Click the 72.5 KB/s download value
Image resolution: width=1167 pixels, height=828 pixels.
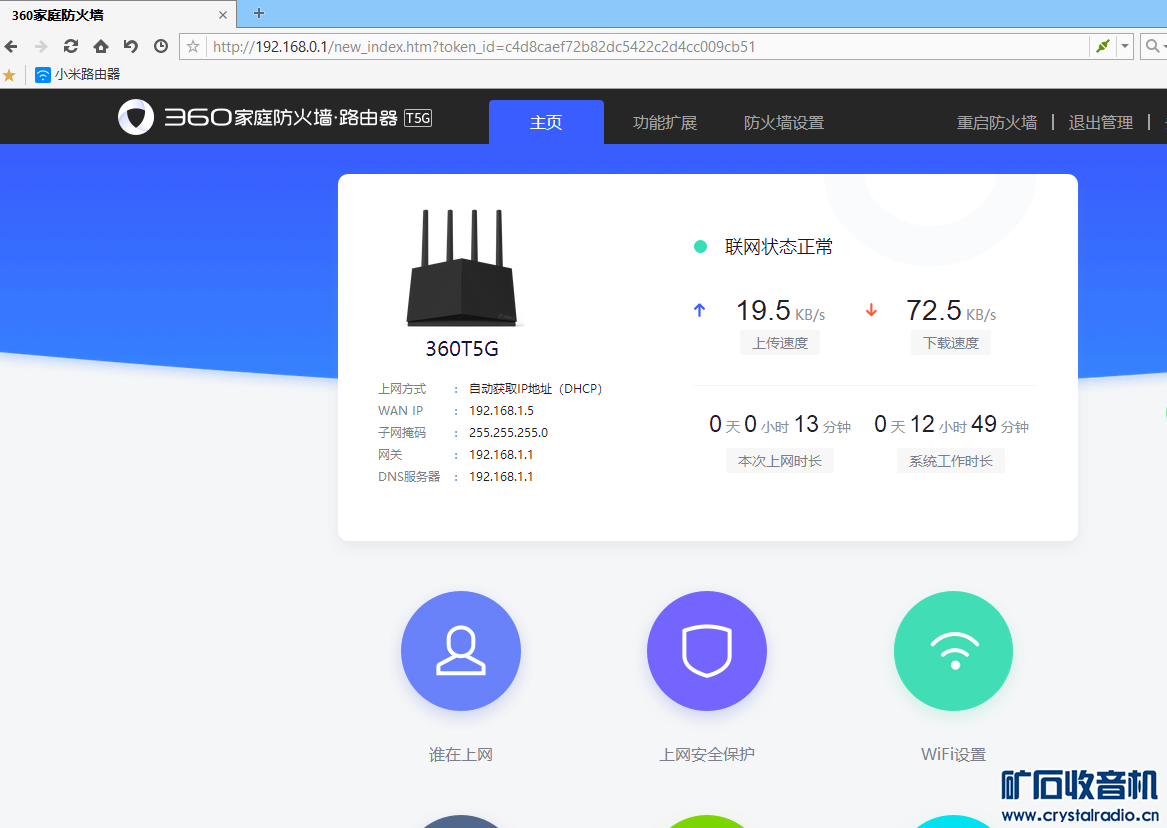click(x=950, y=310)
